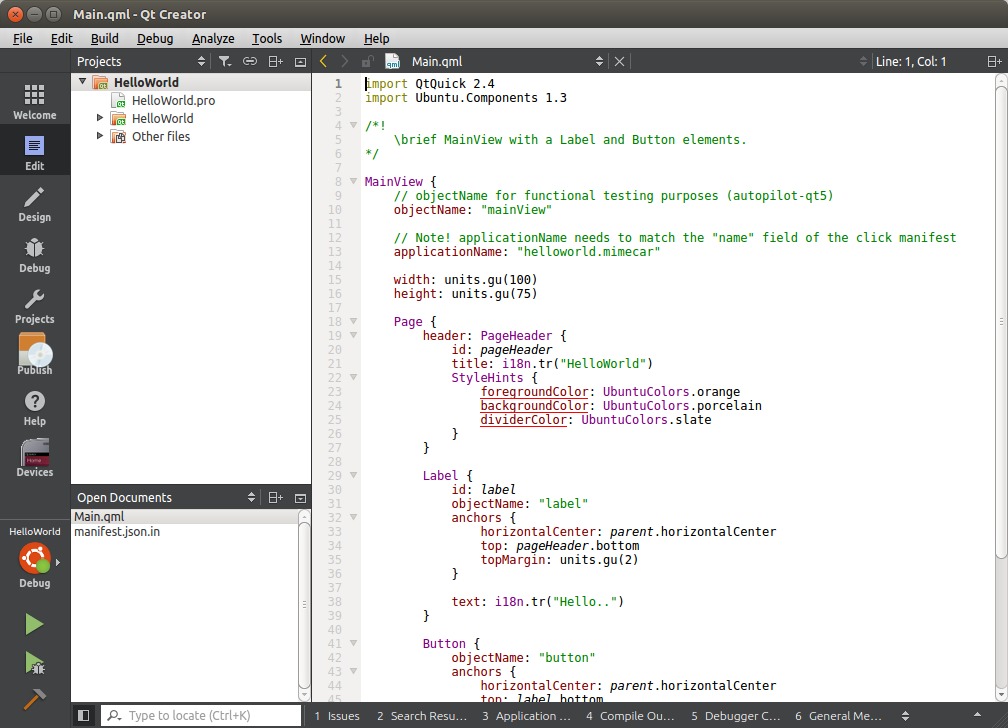Toggle synchronize with editor link icon

pyautogui.click(x=249, y=61)
